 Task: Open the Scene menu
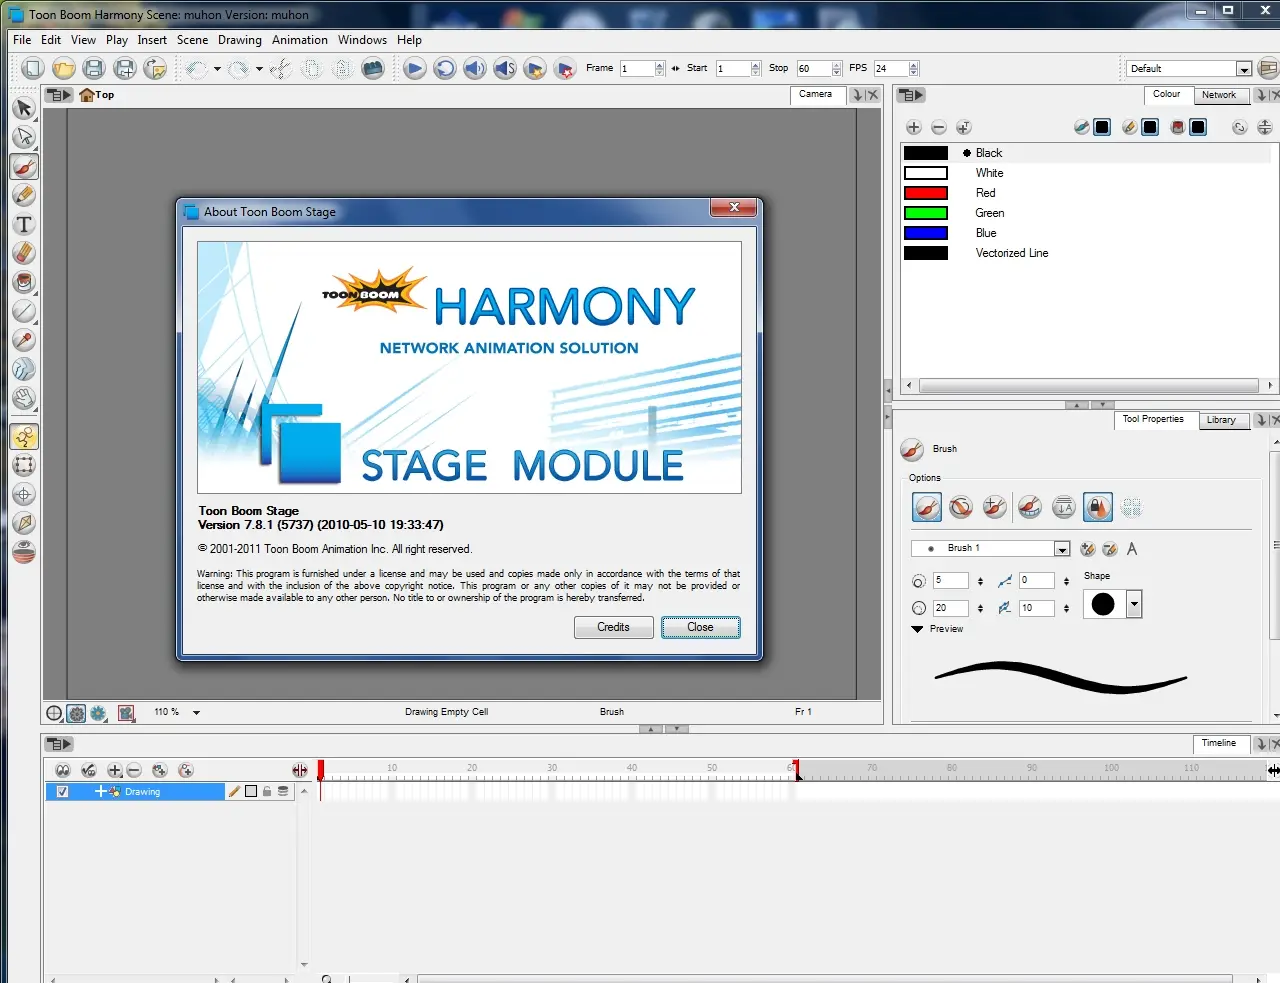[193, 40]
